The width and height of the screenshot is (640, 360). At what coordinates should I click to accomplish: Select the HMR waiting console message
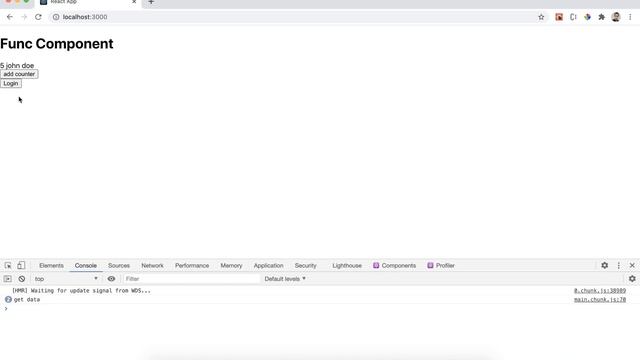81,291
